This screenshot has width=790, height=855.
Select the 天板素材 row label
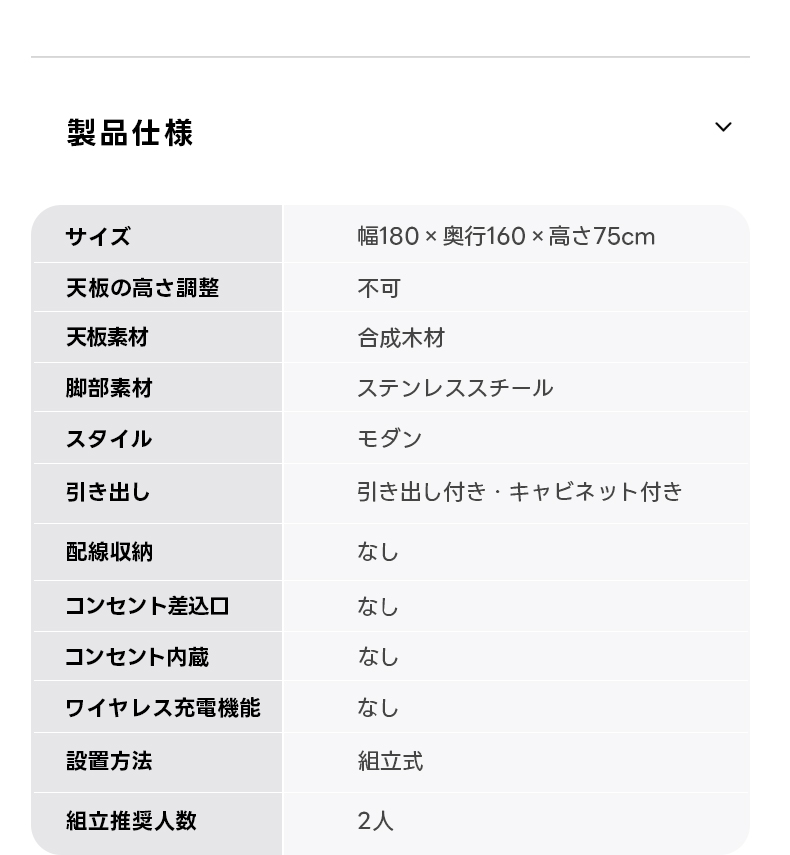coord(107,338)
